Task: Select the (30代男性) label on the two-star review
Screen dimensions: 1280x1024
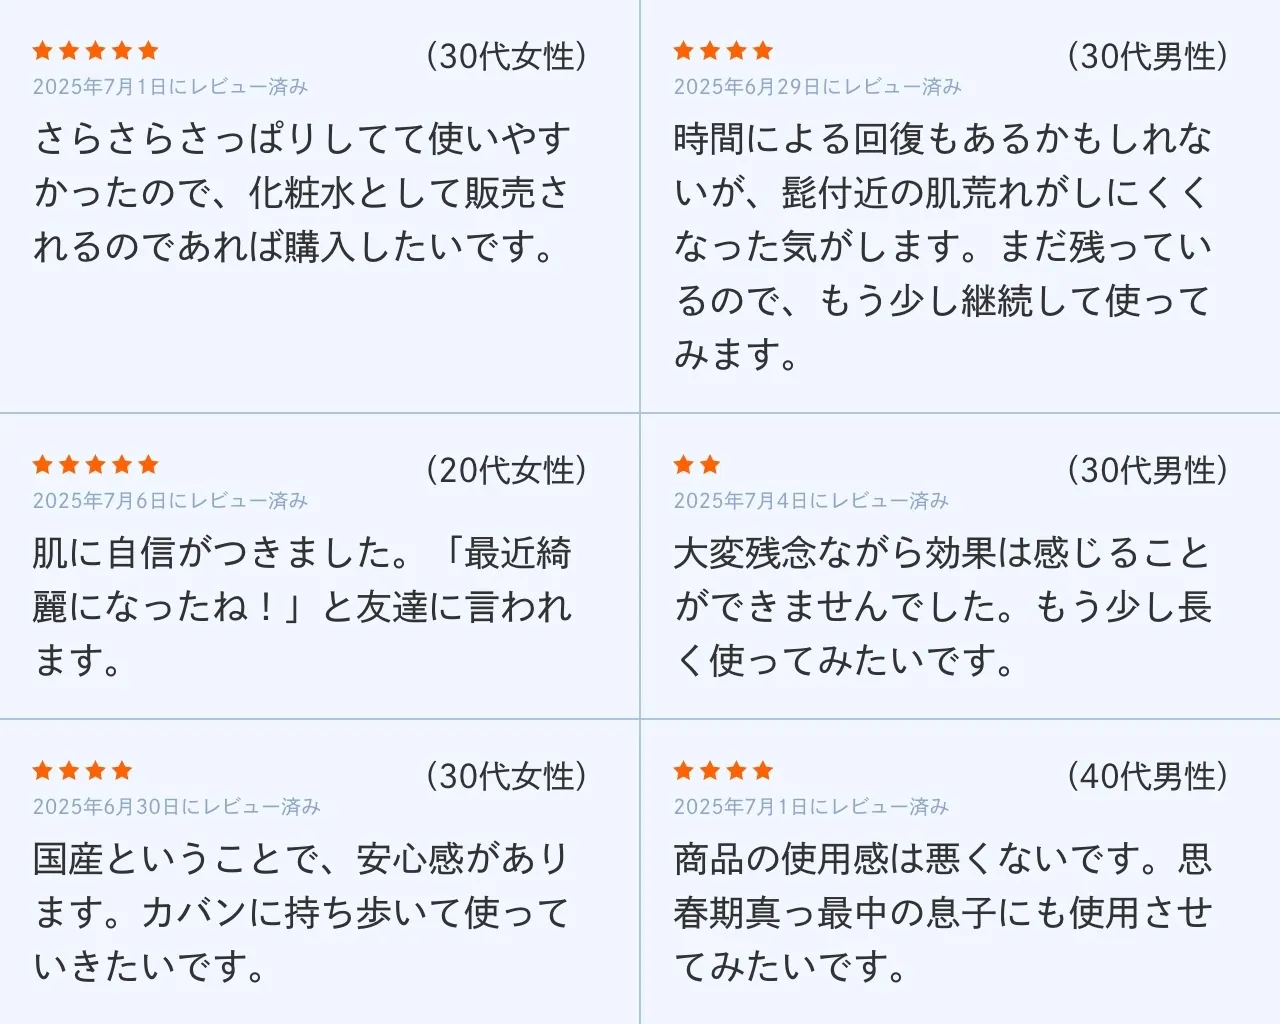Action: pos(1147,470)
